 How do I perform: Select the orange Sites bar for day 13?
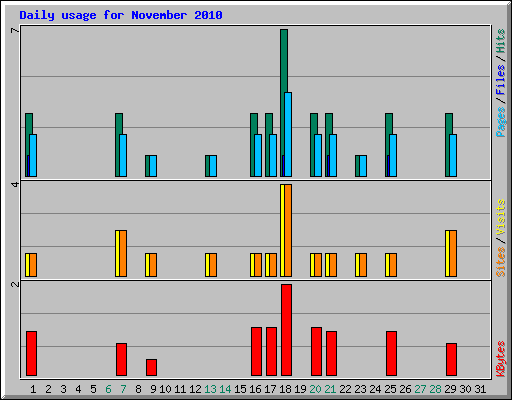[x=213, y=265]
